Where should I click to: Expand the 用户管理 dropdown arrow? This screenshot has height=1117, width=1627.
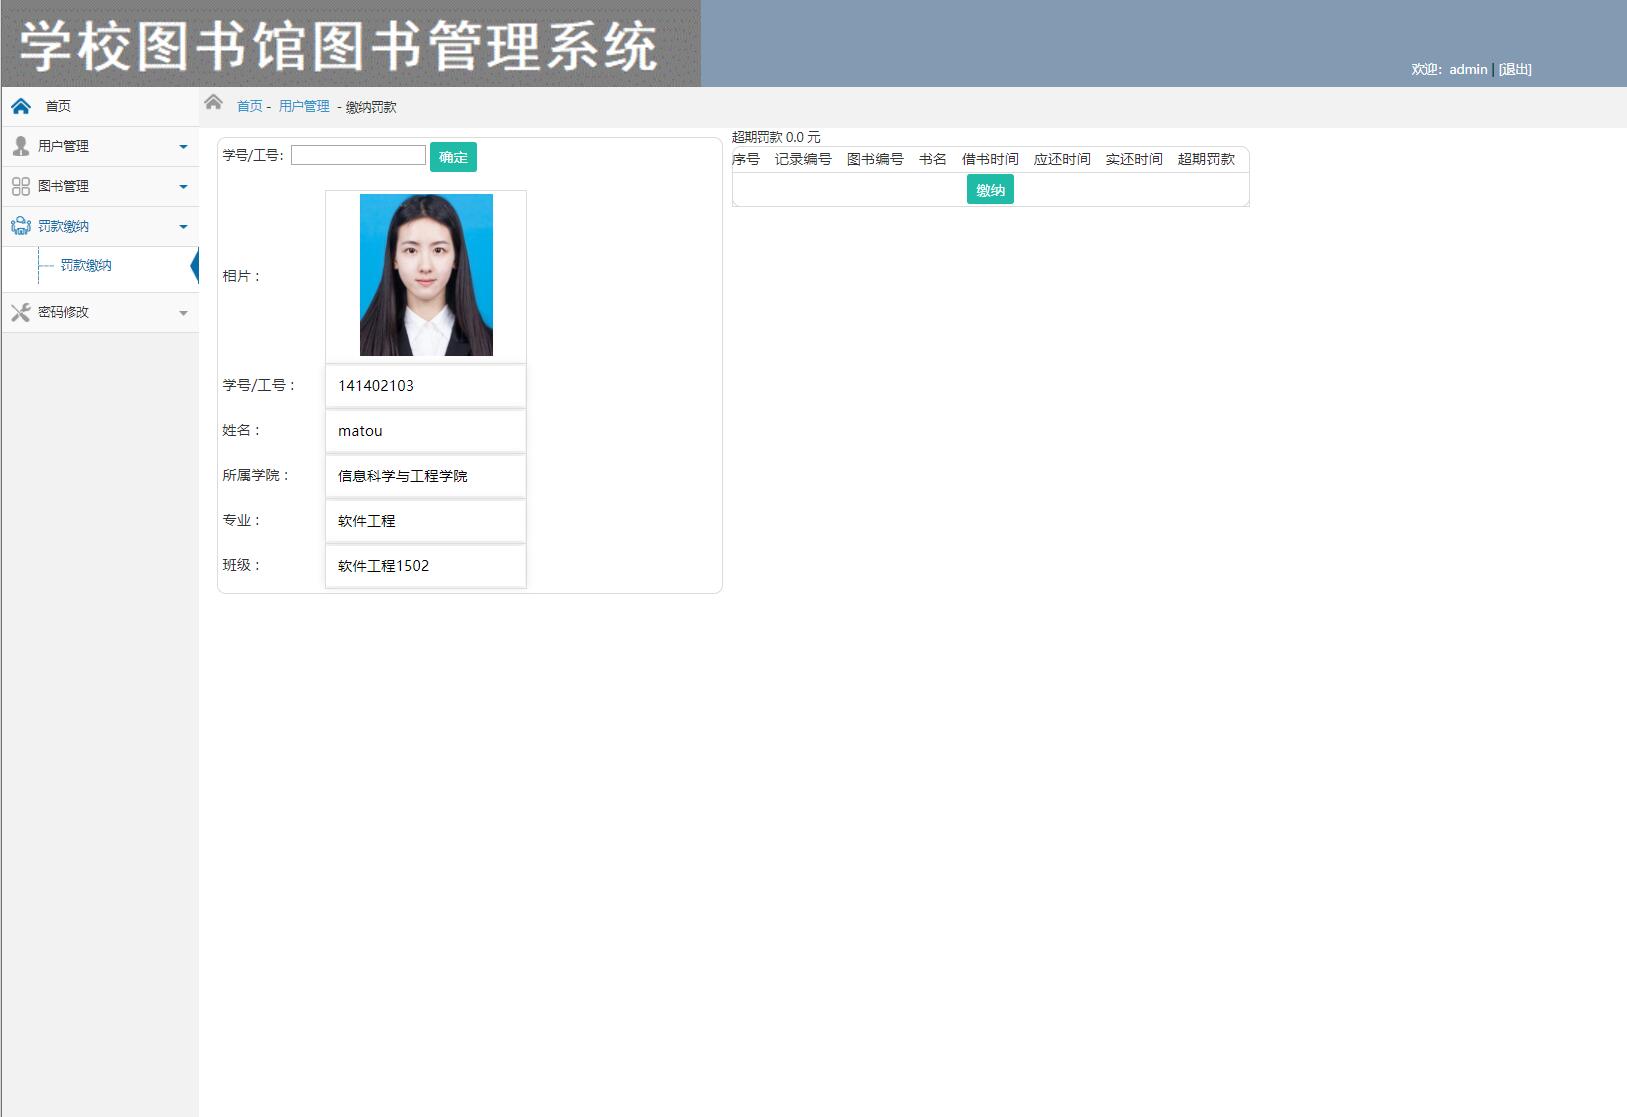pyautogui.click(x=183, y=147)
